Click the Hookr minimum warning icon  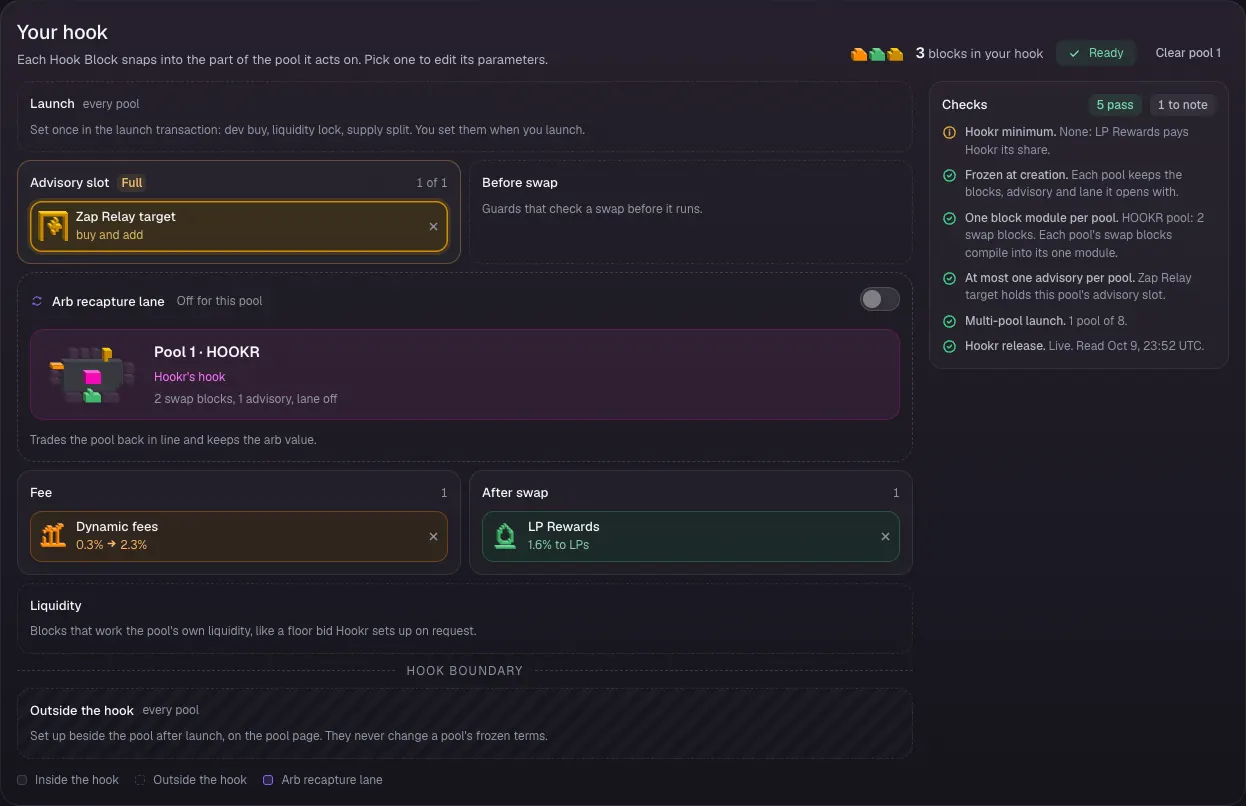pyautogui.click(x=949, y=132)
